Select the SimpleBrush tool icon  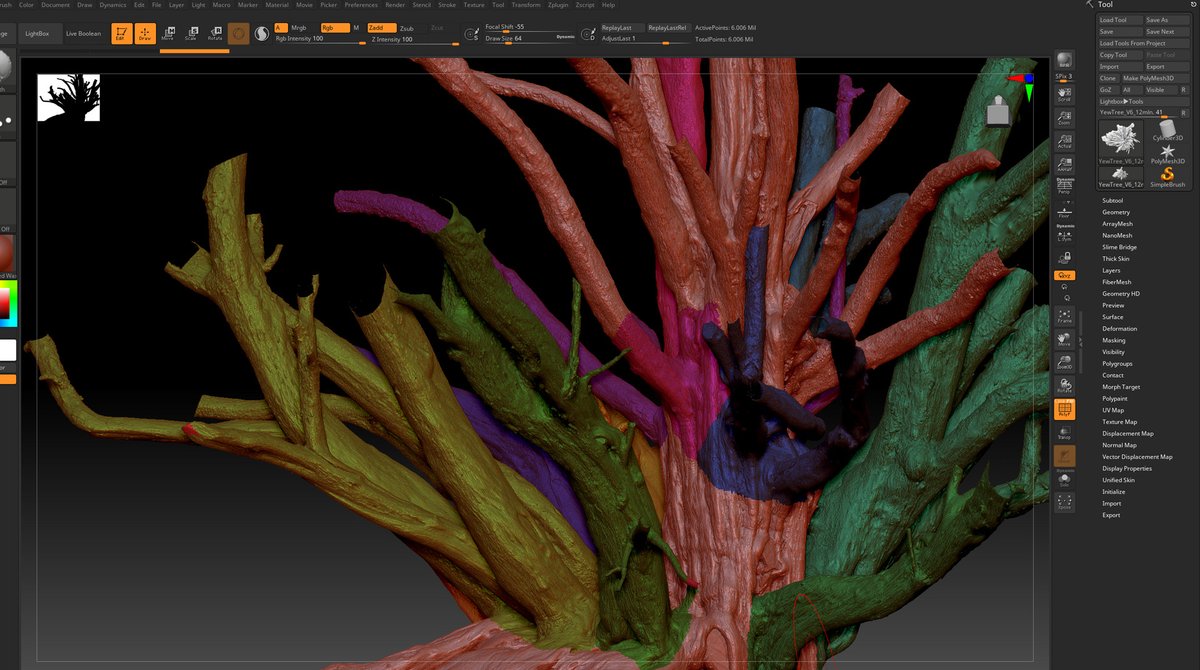1167,177
